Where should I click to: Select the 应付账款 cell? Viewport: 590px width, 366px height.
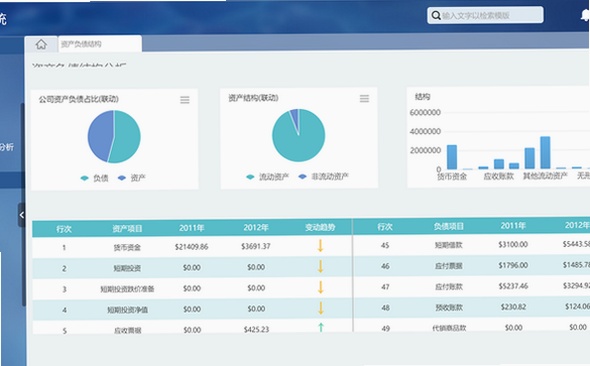449,287
